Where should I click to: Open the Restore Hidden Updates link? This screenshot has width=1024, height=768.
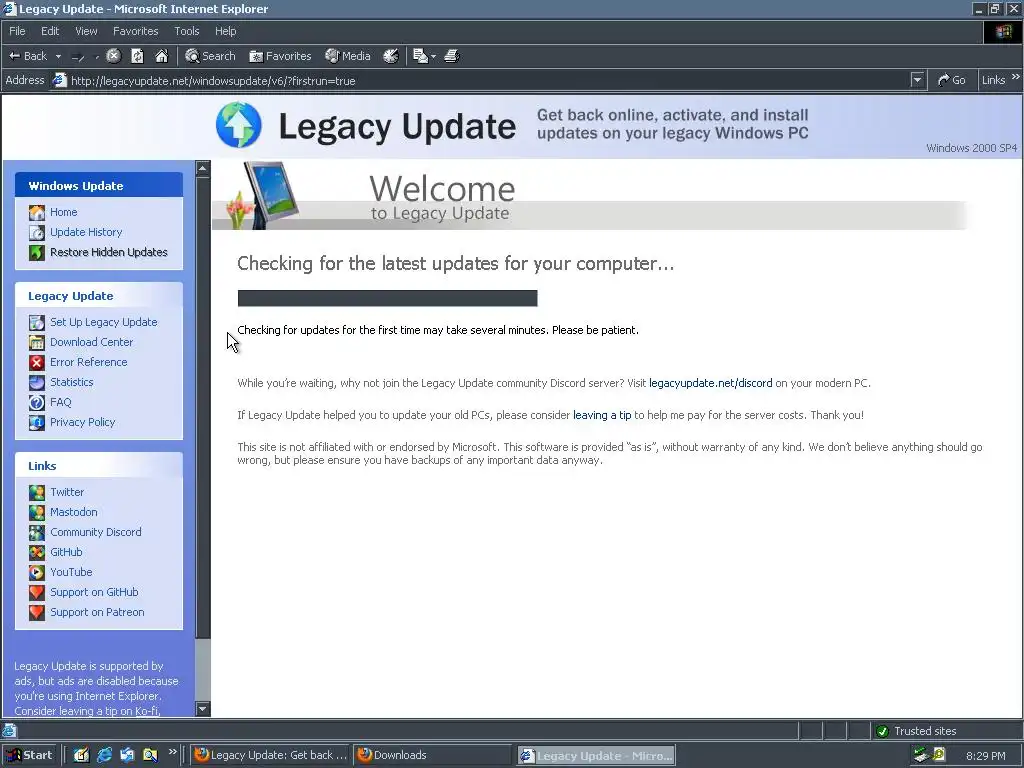[108, 252]
